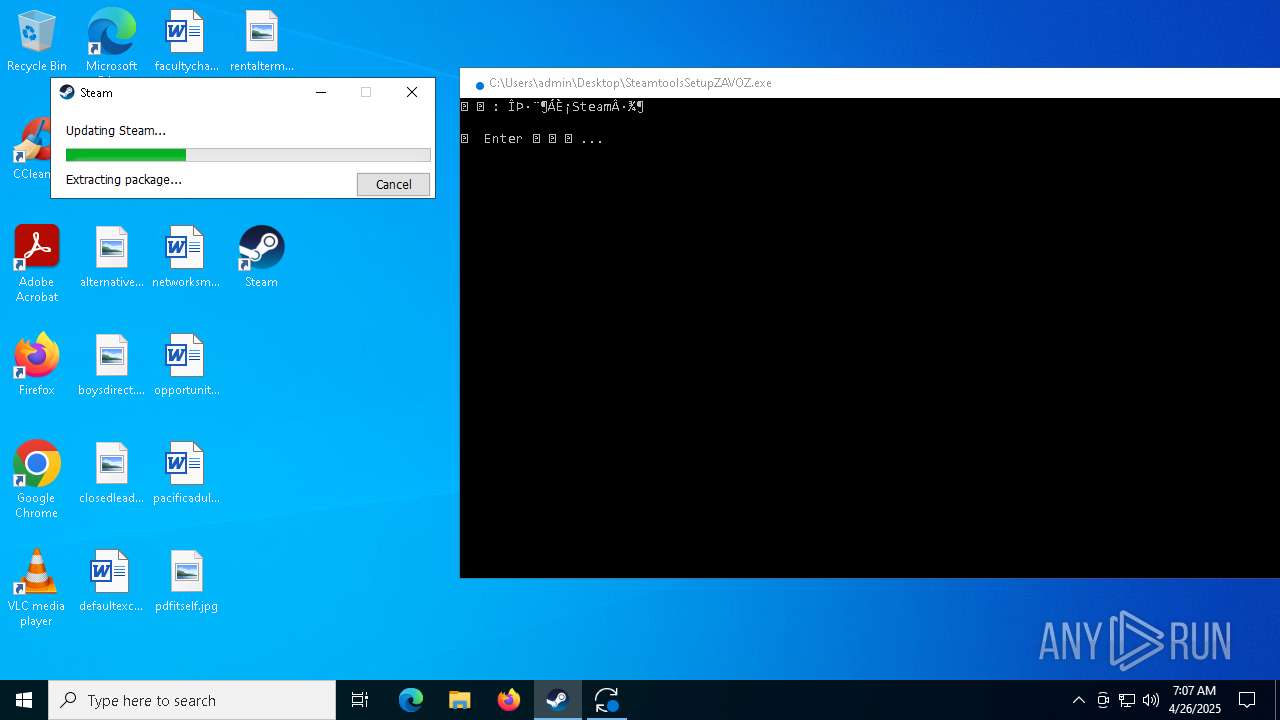Click the 'Updating Steam...' status text
Screen dimensions: 1280x720
[x=116, y=130]
